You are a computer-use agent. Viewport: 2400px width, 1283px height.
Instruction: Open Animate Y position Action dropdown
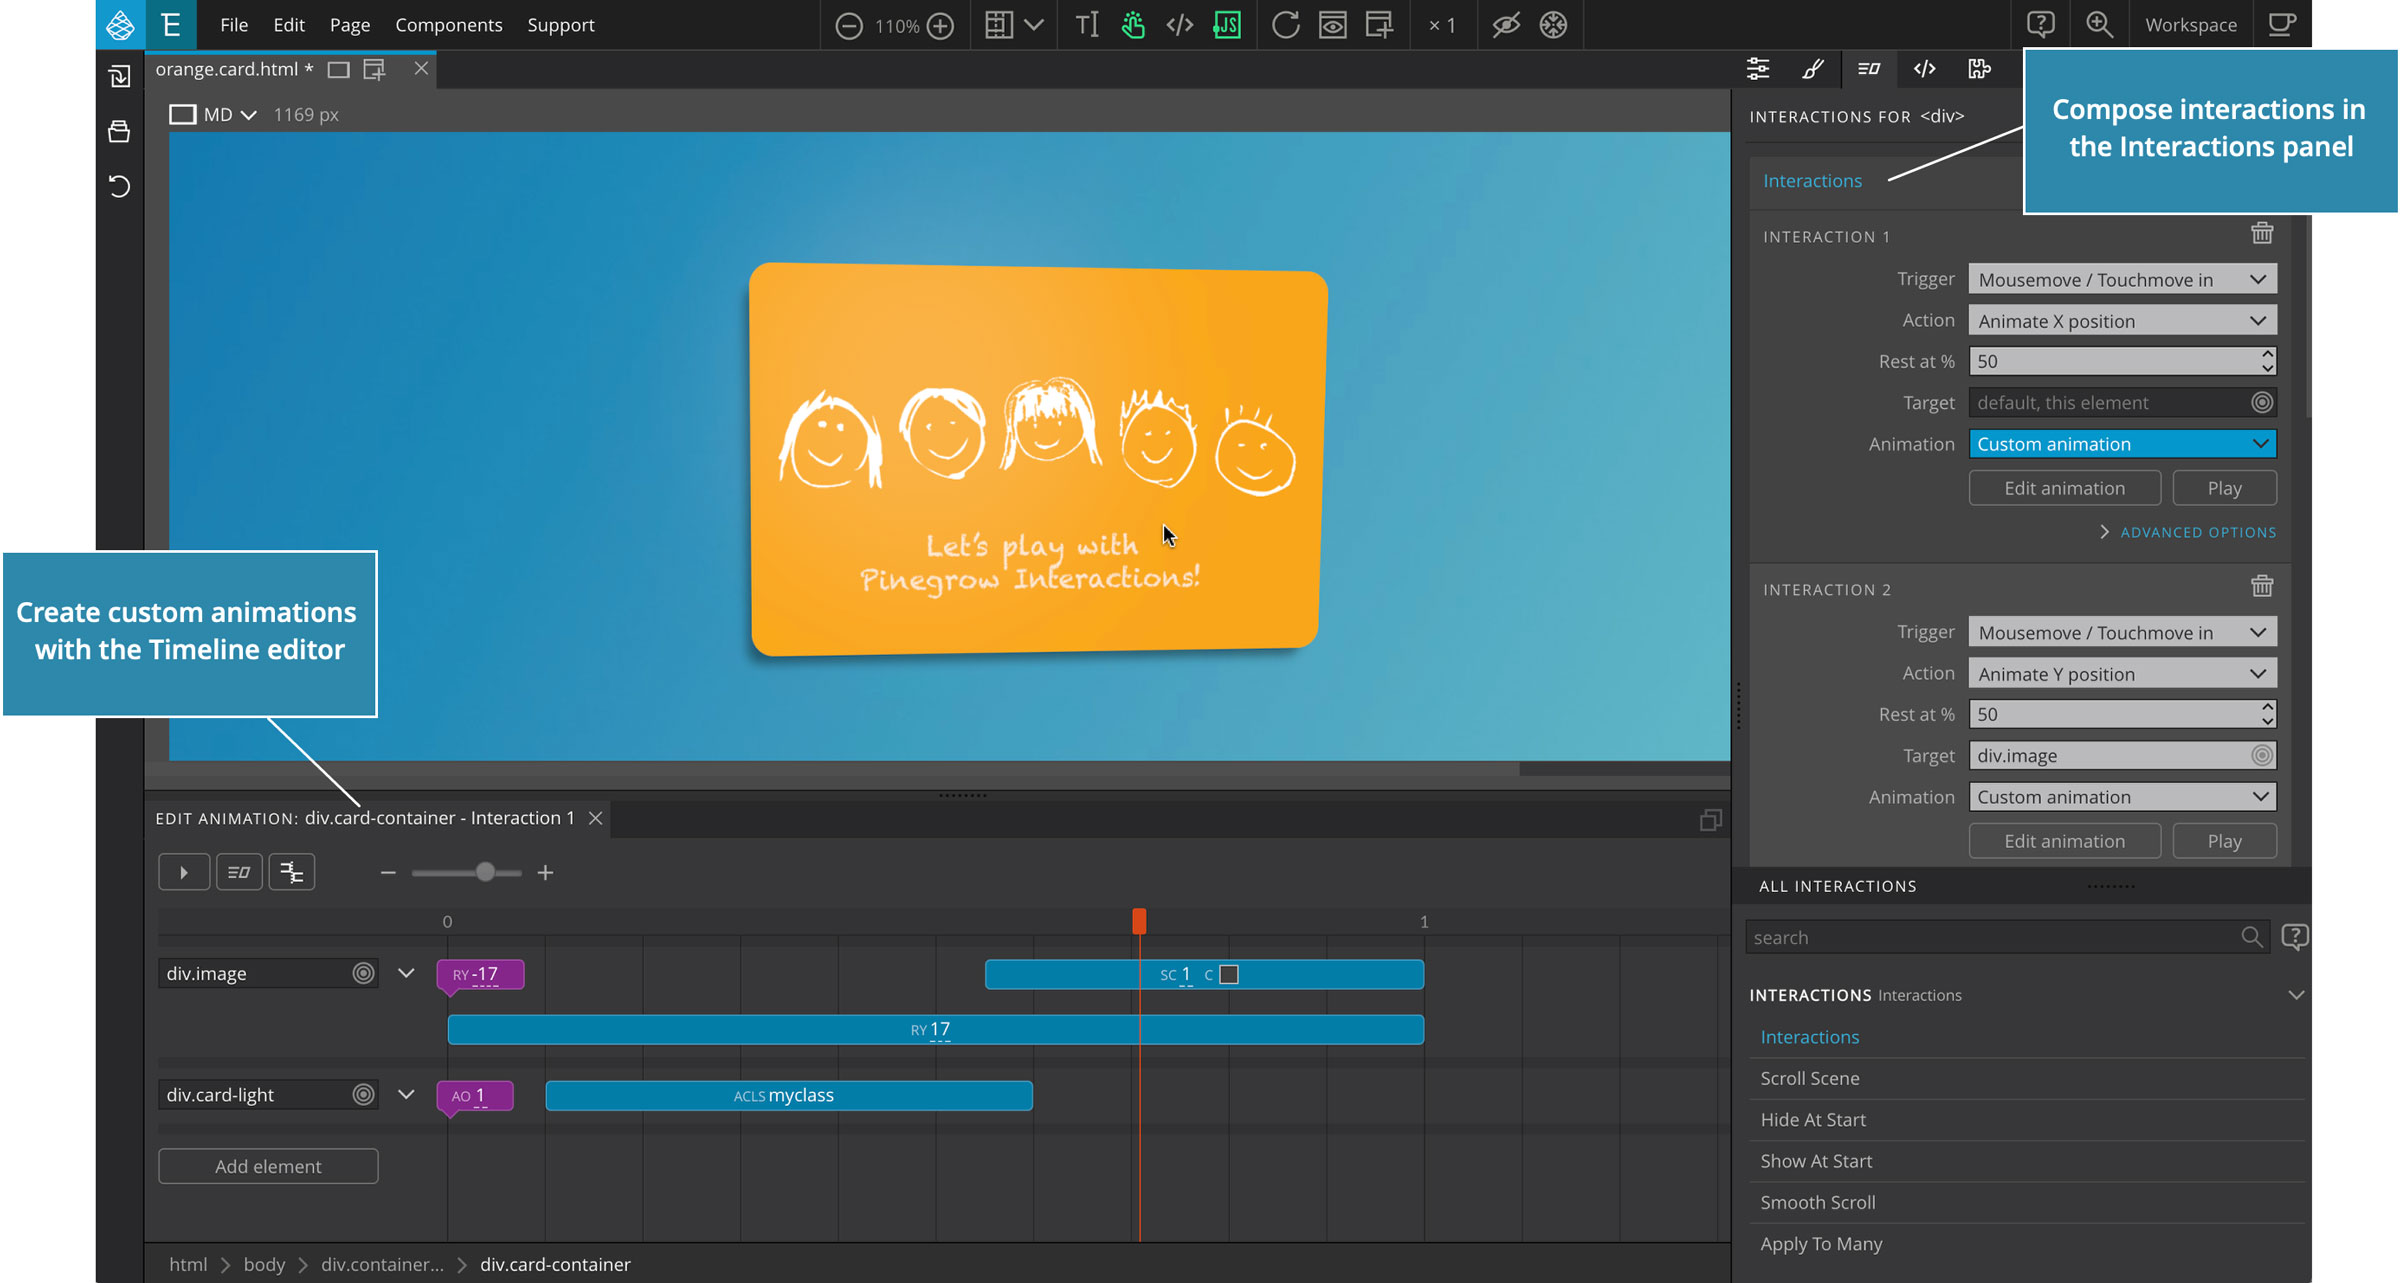pos(2122,673)
